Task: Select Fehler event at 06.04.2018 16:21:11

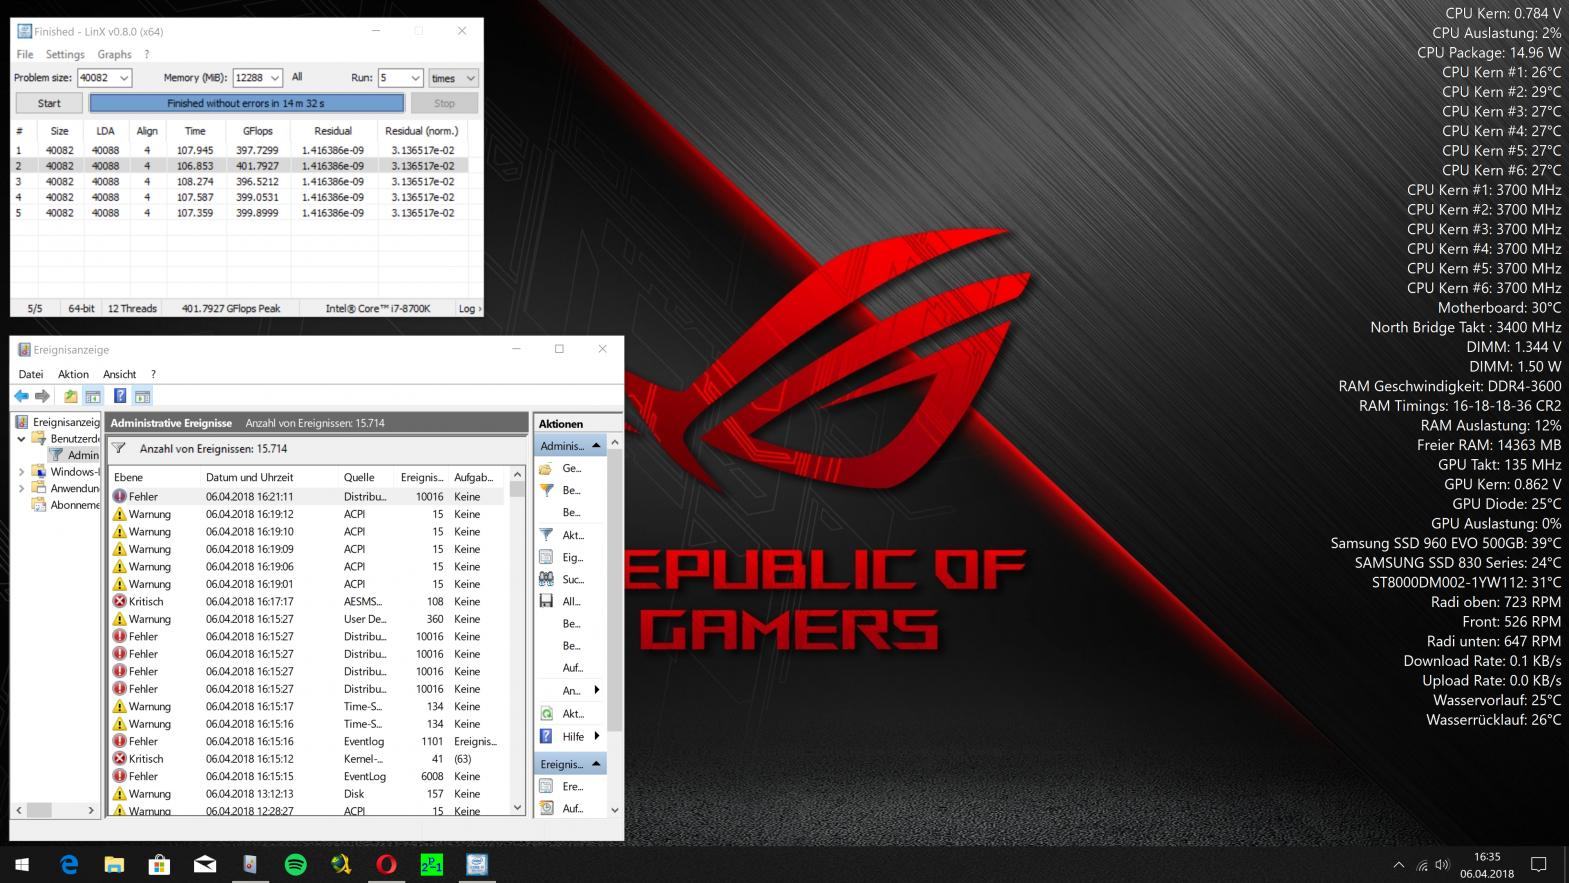Action: (310, 497)
